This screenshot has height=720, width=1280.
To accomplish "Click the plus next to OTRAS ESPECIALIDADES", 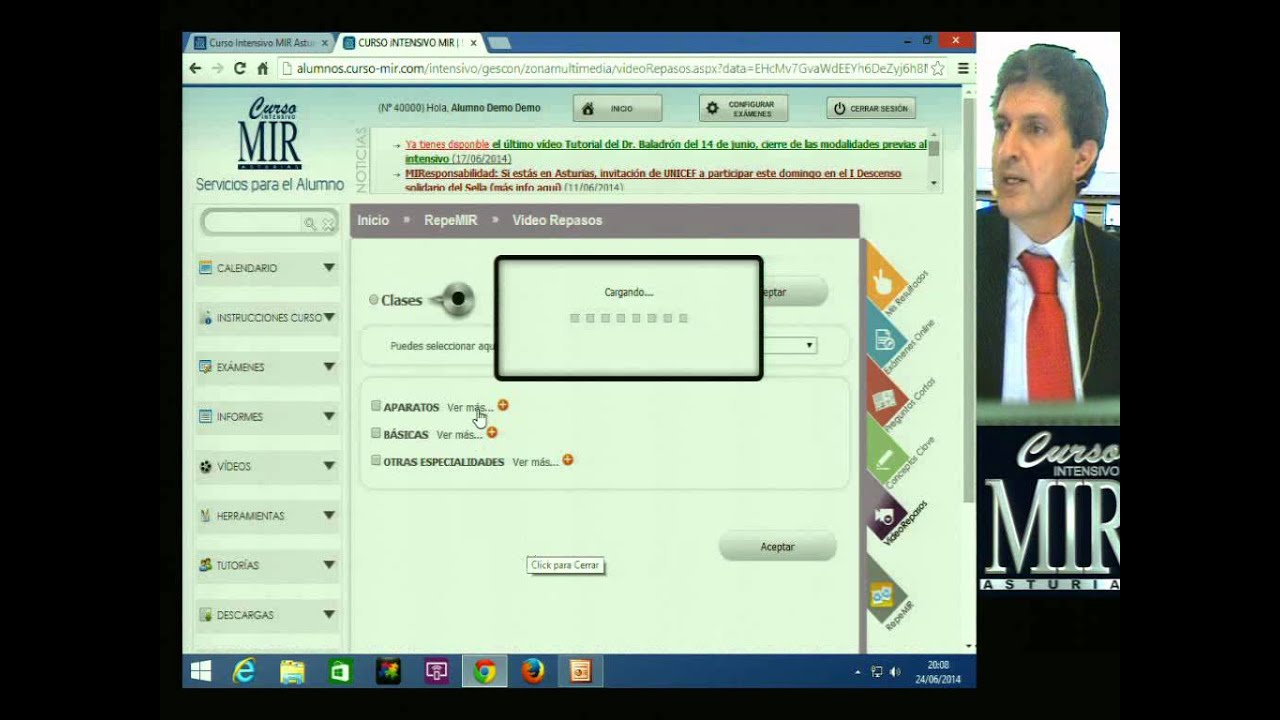I will (568, 460).
